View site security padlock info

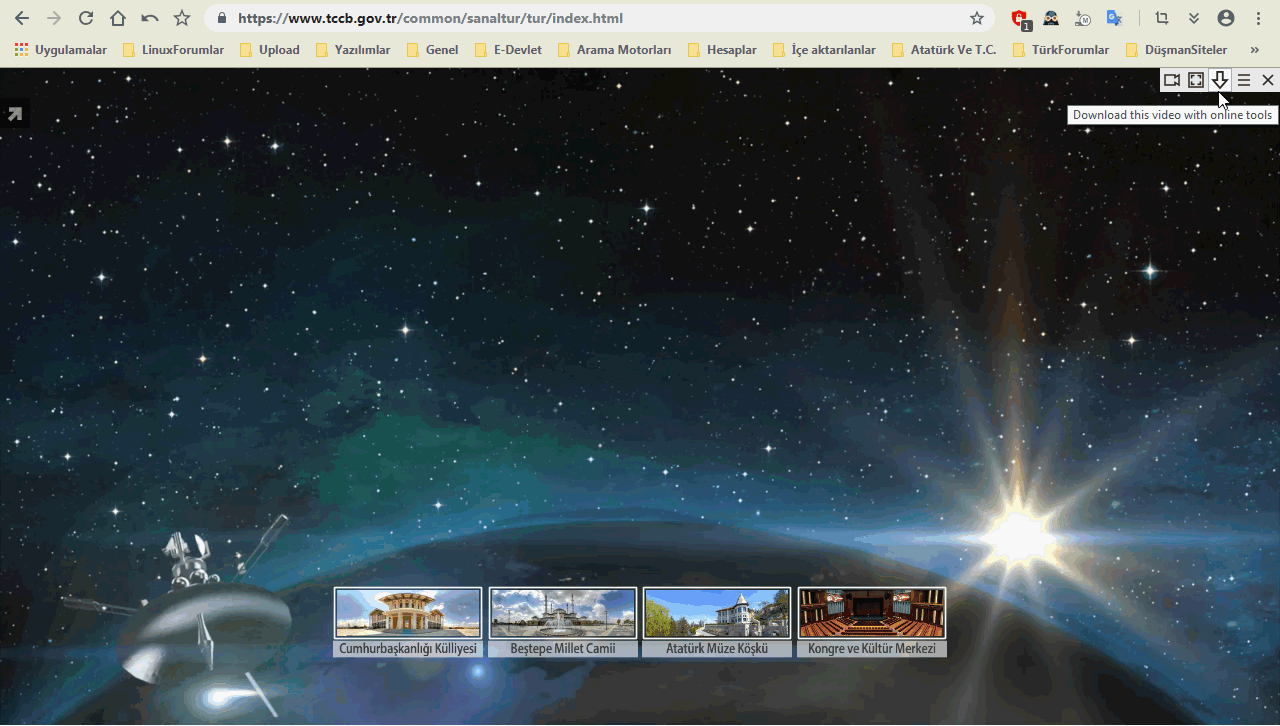(x=222, y=18)
